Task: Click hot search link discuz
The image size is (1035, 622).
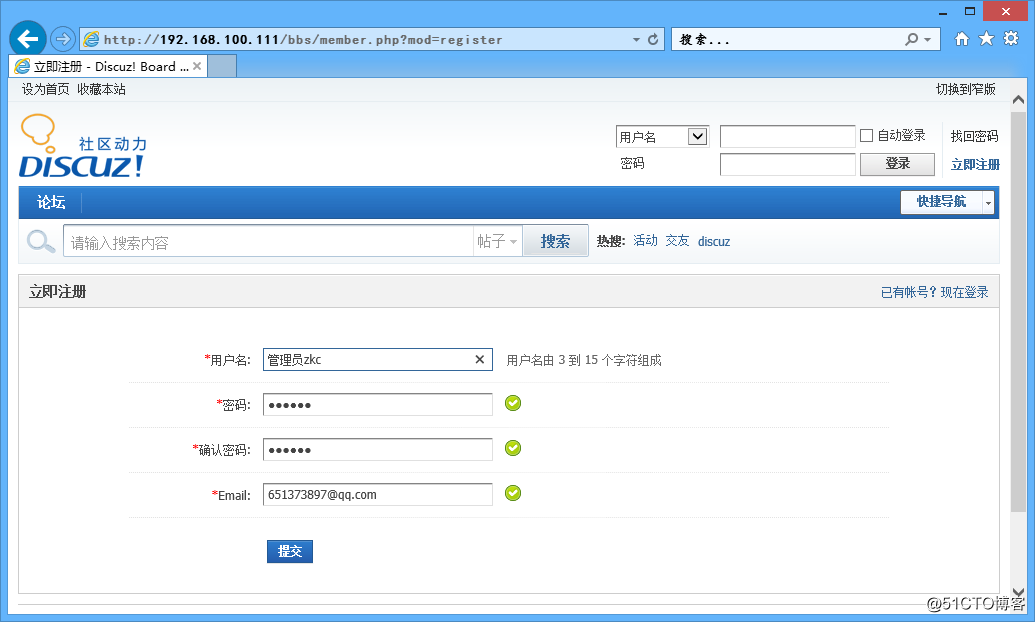Action: point(714,242)
